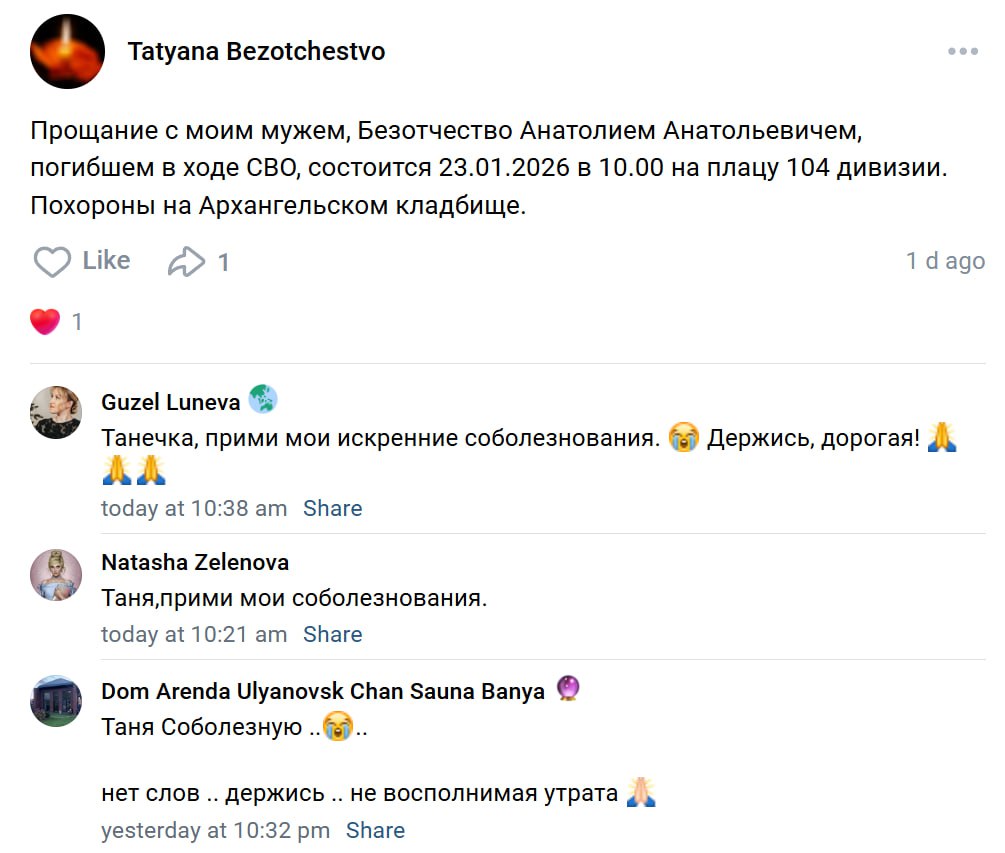Click the crystal ball badge icon
Screen dimensions: 1005x853
point(568,689)
